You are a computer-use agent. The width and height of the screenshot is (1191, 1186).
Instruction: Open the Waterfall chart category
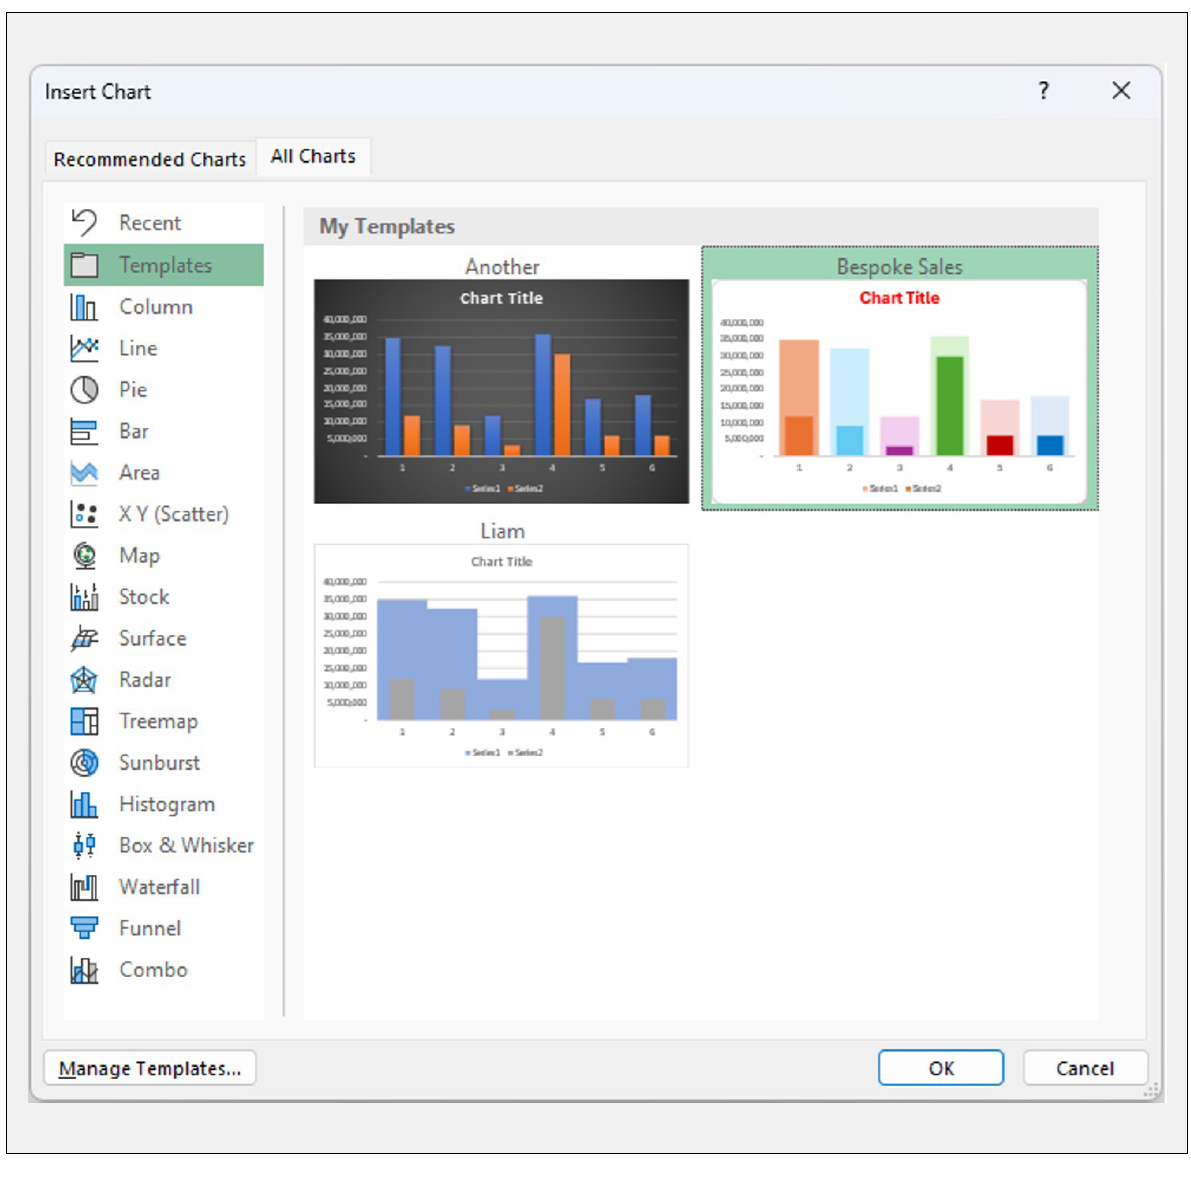pyautogui.click(x=85, y=886)
